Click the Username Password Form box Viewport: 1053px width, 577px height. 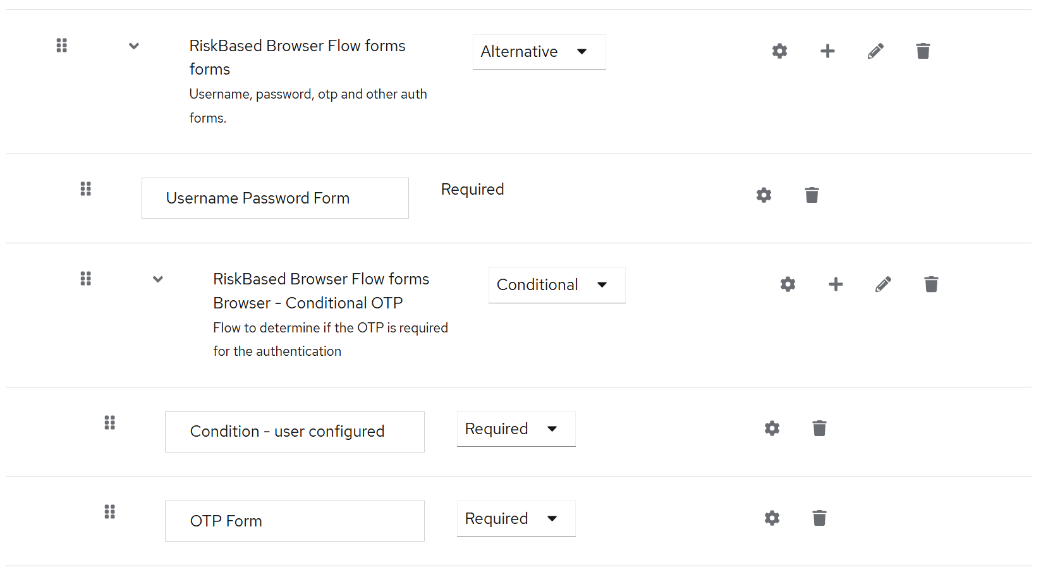coord(275,198)
